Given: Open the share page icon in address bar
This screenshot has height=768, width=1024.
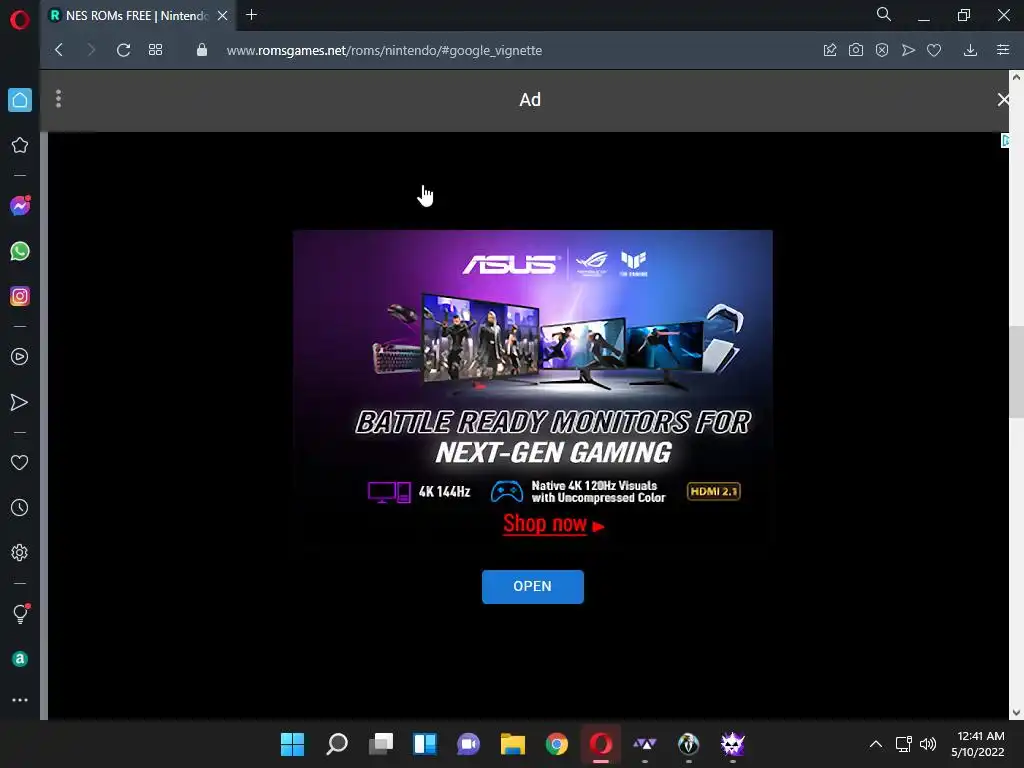Looking at the screenshot, I should coord(830,50).
